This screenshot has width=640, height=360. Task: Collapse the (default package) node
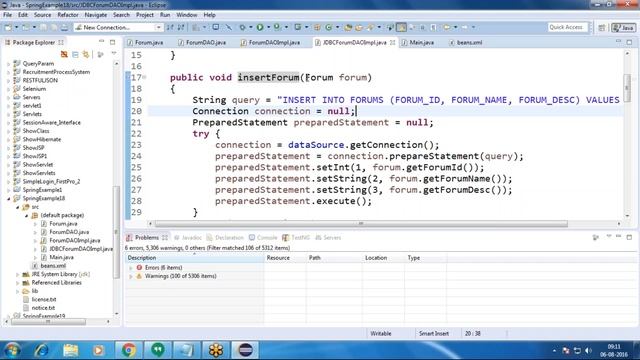(27, 215)
